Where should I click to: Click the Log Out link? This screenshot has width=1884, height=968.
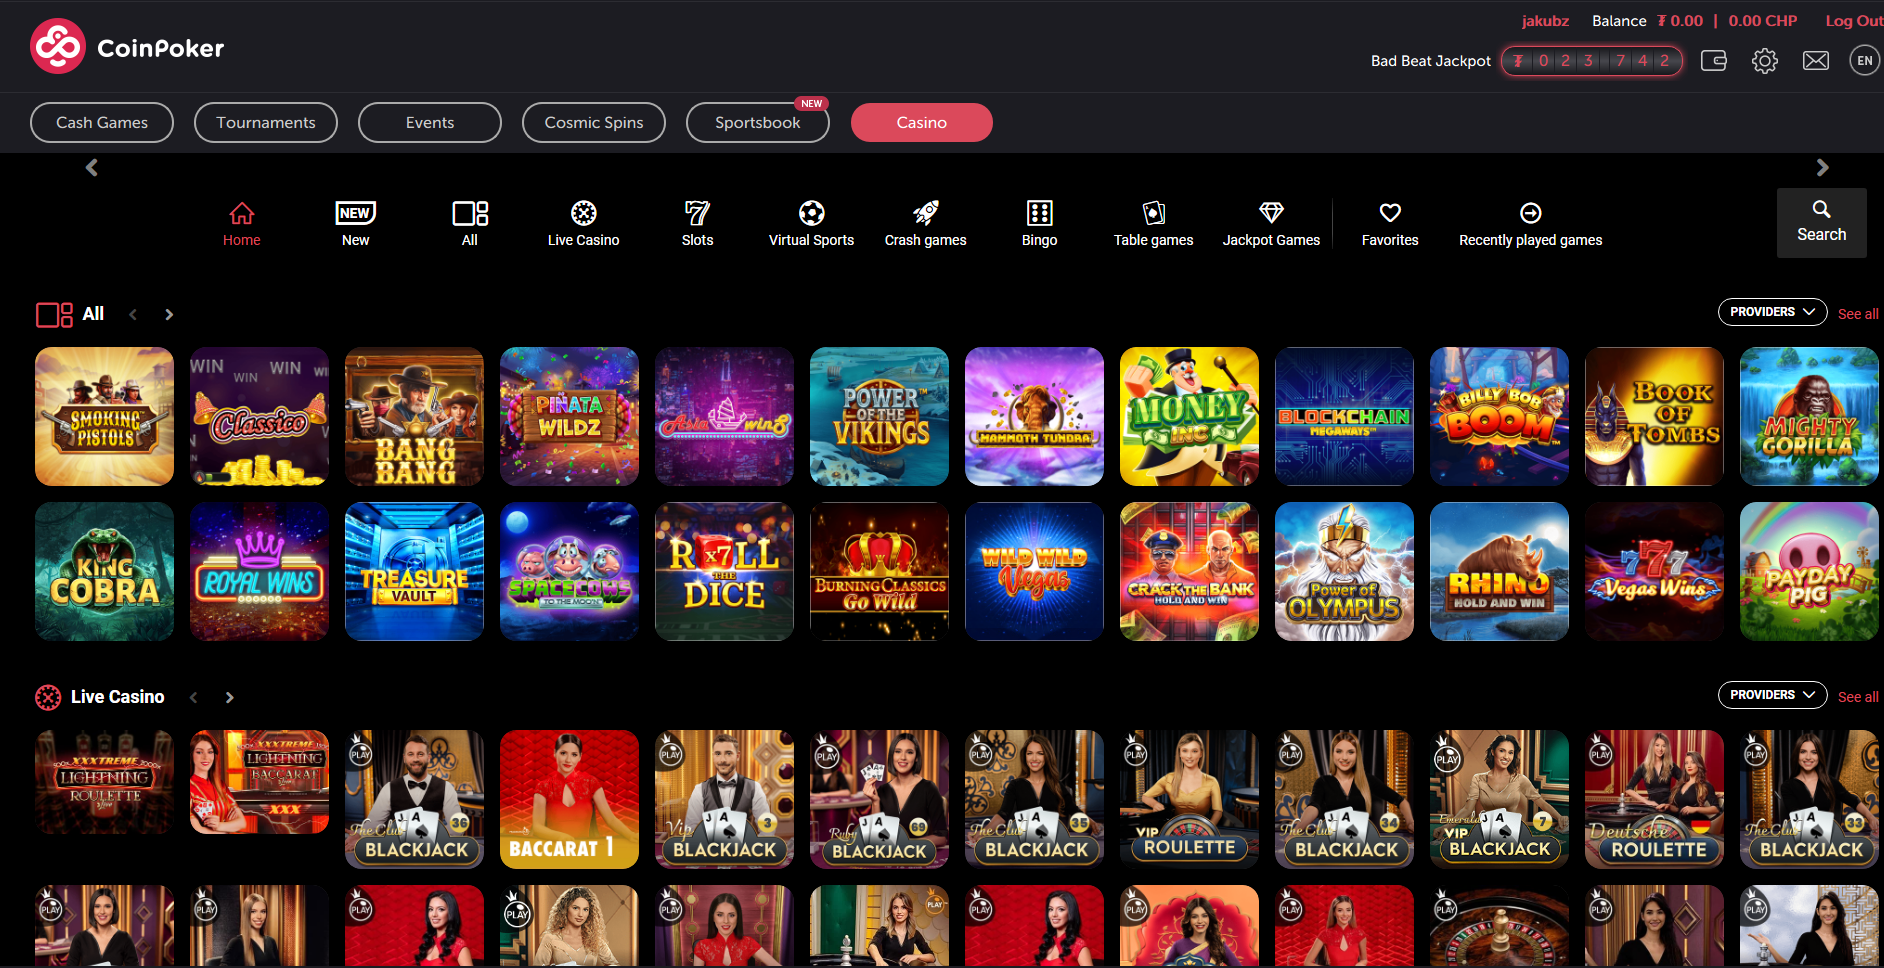point(1854,21)
